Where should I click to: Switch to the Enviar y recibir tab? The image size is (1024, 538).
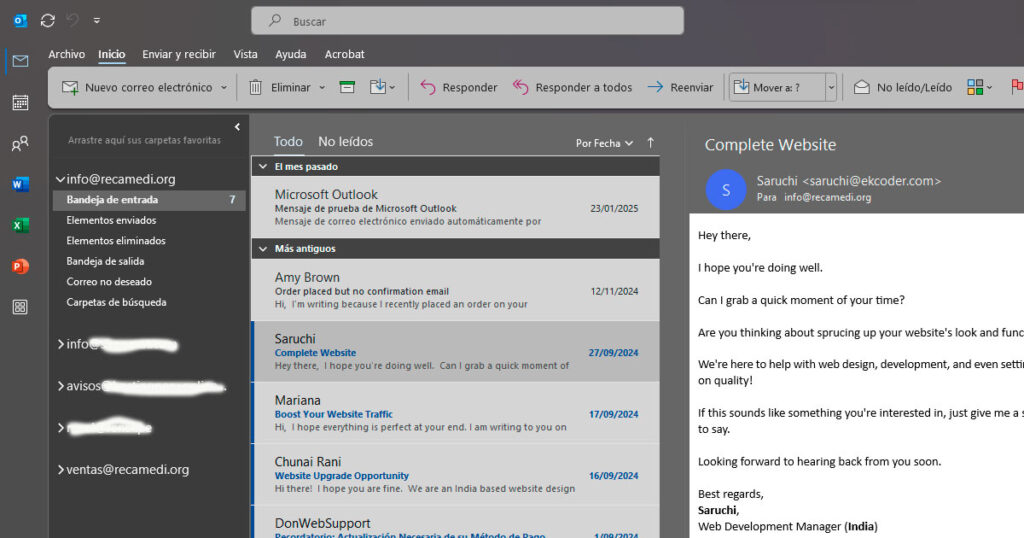tap(178, 54)
